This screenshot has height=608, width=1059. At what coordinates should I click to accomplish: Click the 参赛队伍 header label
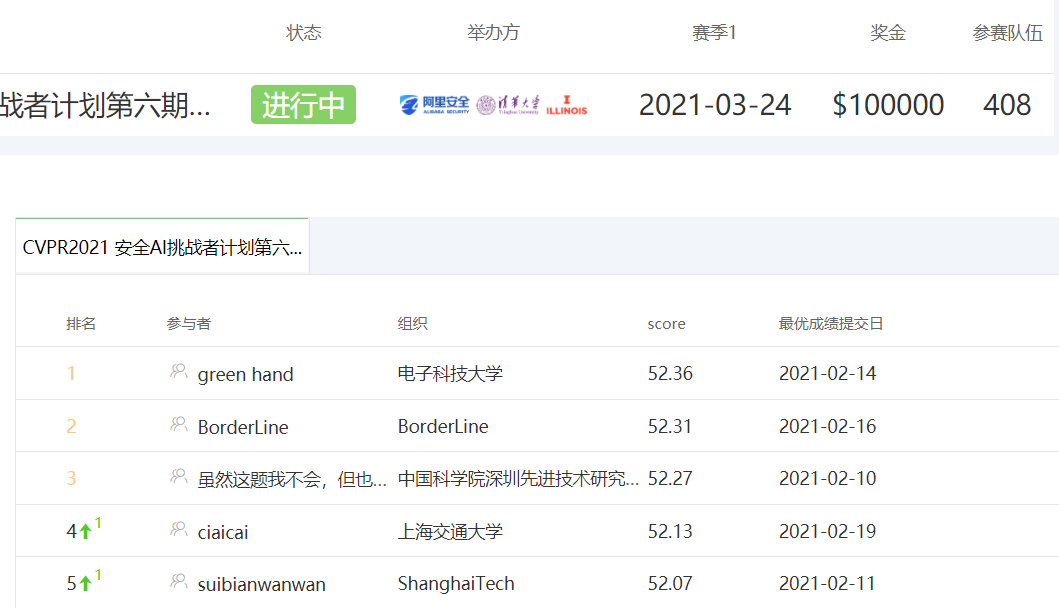[x=1008, y=32]
